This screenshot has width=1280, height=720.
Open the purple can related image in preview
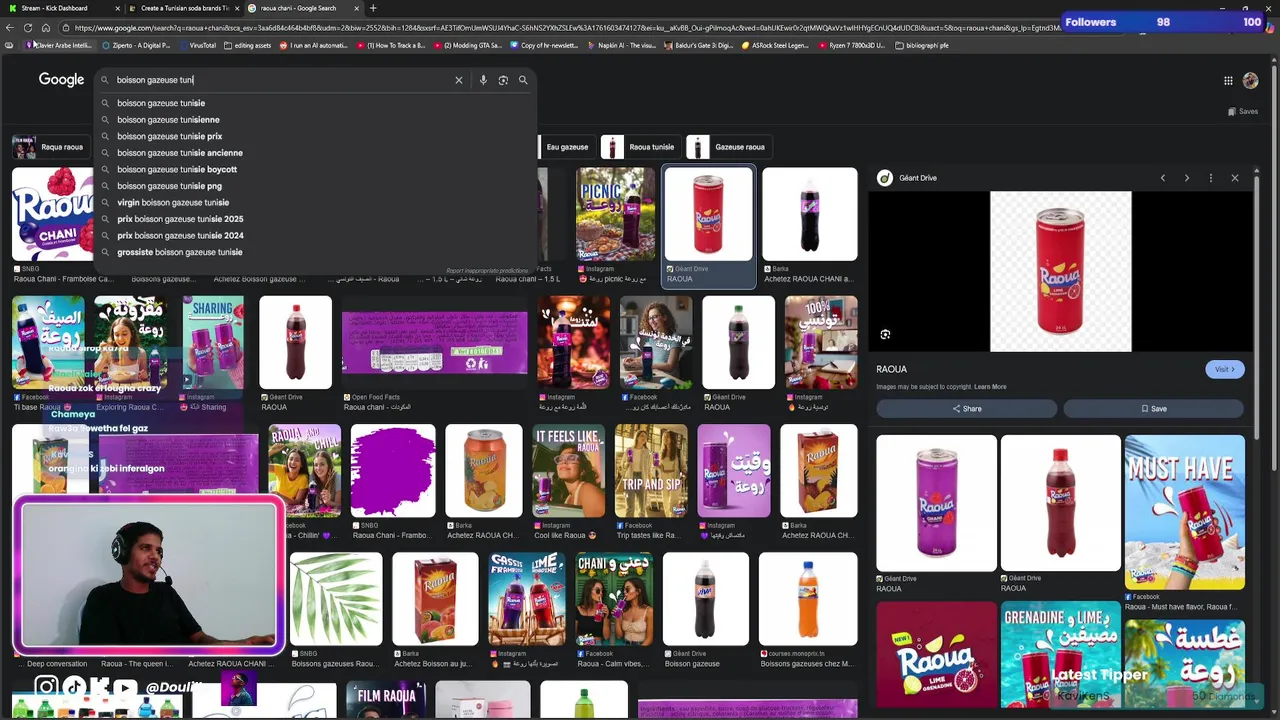pos(936,503)
